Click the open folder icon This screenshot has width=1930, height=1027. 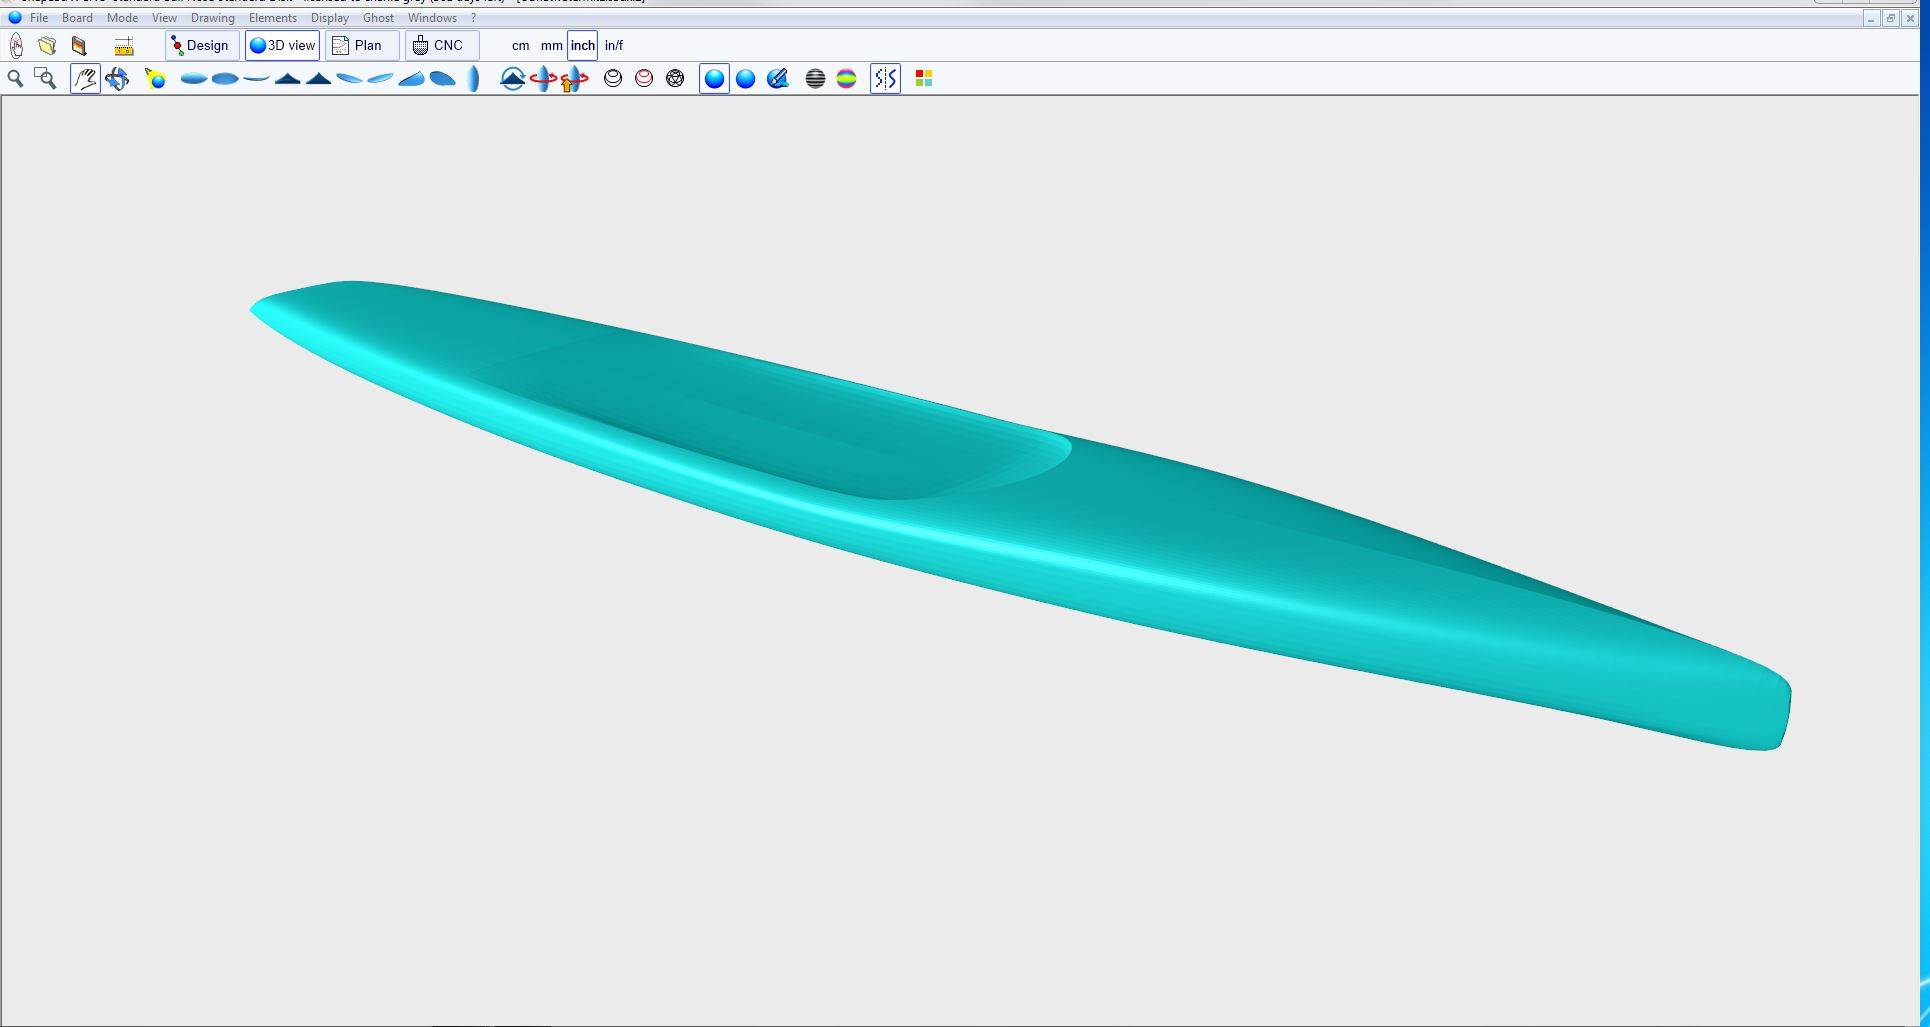tap(47, 46)
